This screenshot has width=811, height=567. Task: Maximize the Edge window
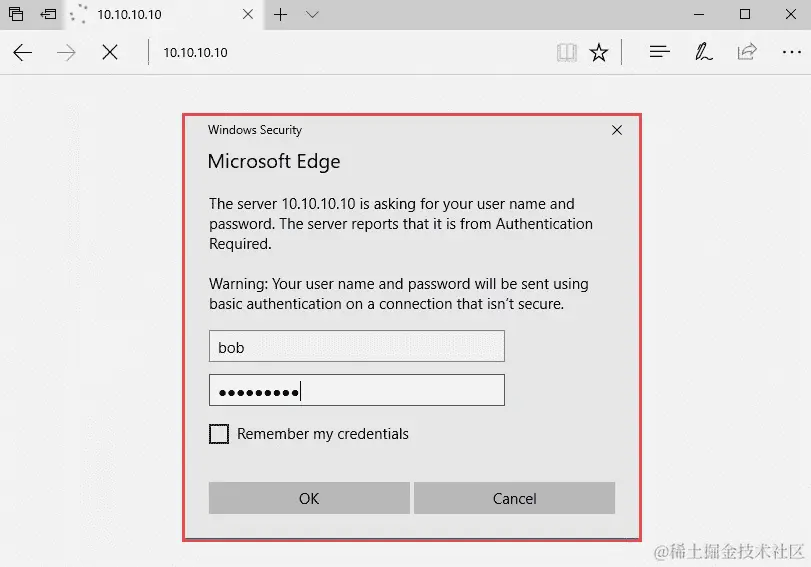pyautogui.click(x=745, y=14)
